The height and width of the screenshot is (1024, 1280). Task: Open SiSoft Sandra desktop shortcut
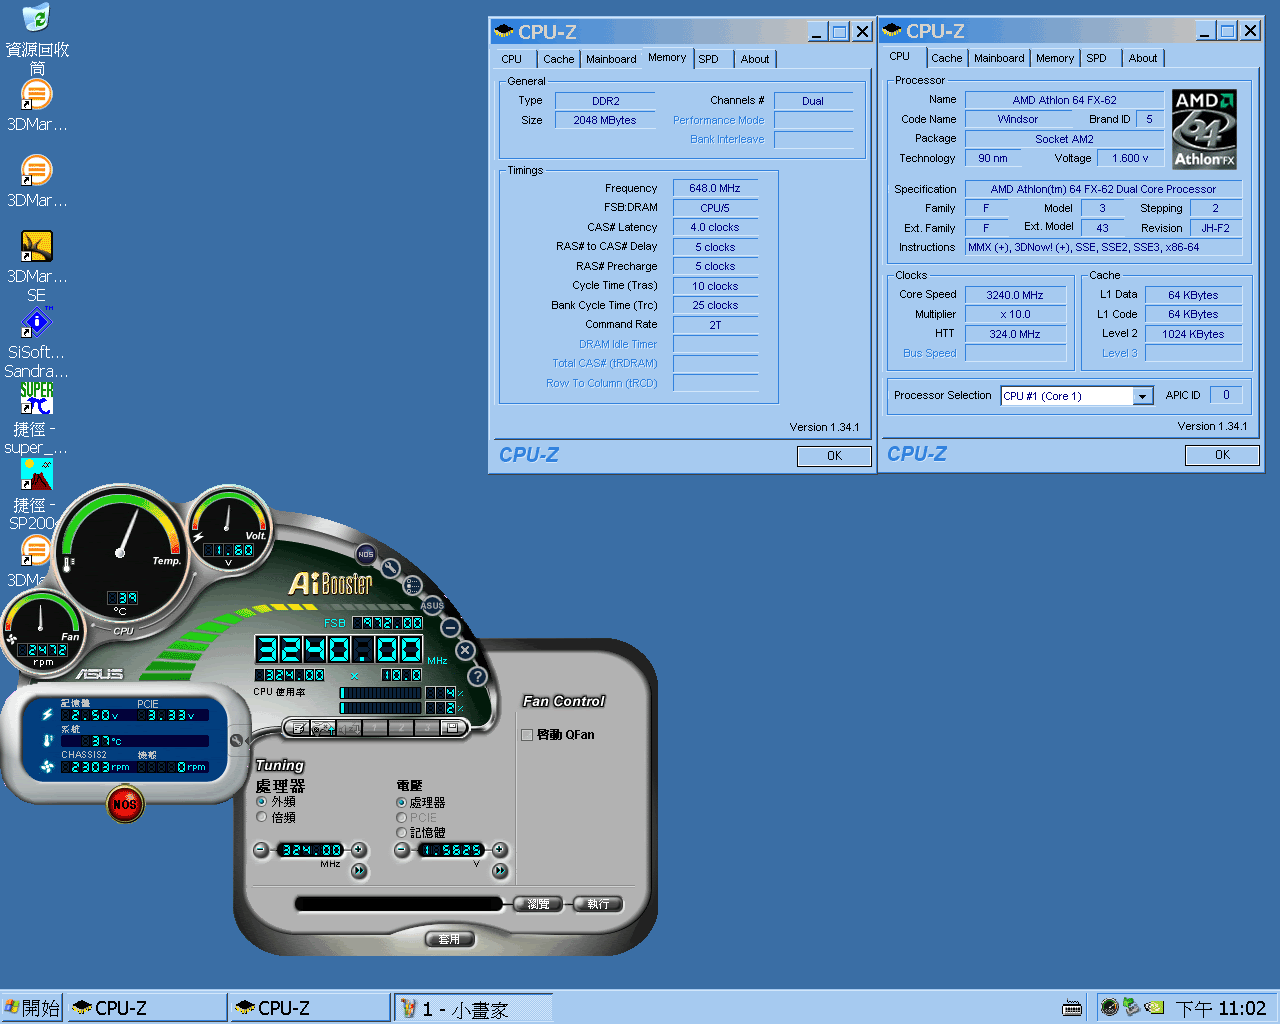pos(36,324)
